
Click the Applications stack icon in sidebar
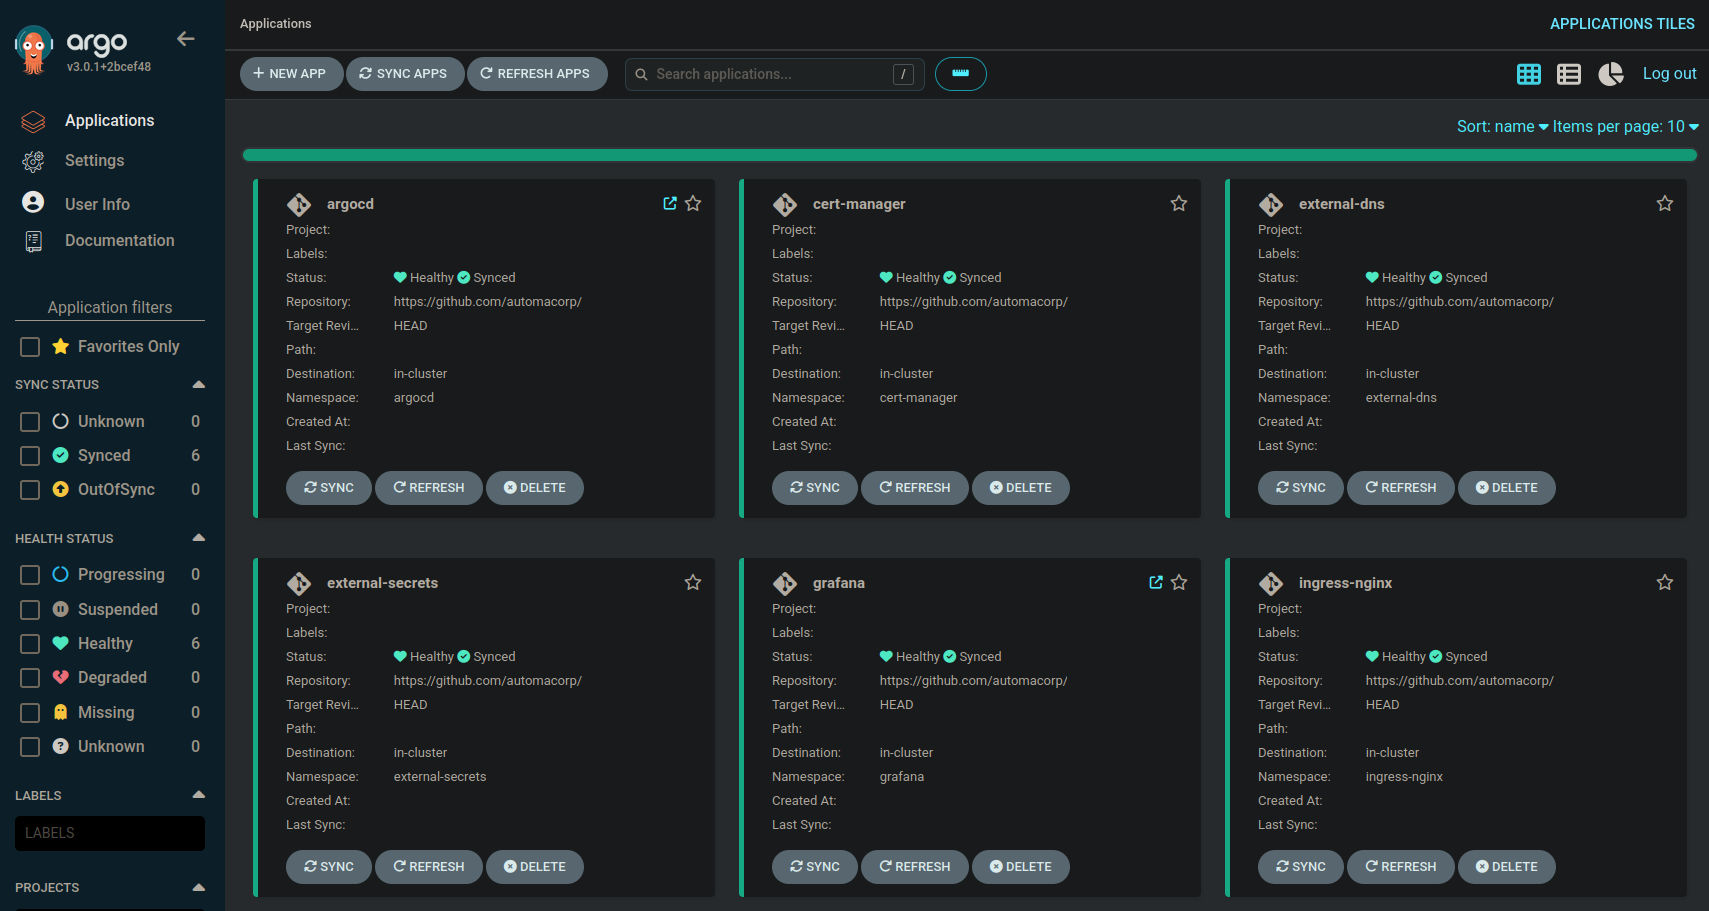[33, 121]
